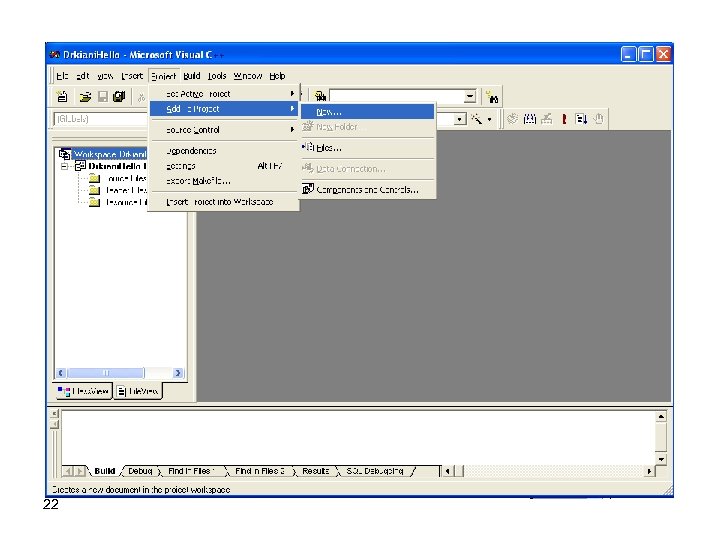
Task: Click the Save toolbar icon
Action: pyautogui.click(x=103, y=97)
